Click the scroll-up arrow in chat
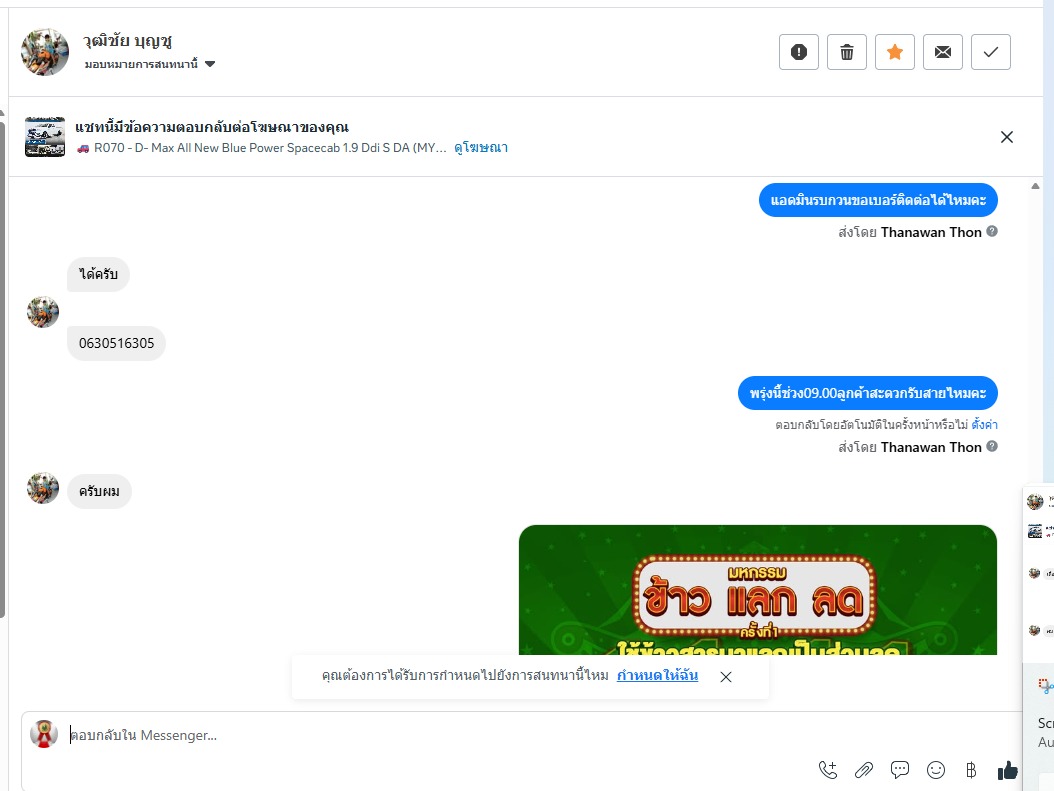The height and width of the screenshot is (791, 1054). coord(1035,186)
